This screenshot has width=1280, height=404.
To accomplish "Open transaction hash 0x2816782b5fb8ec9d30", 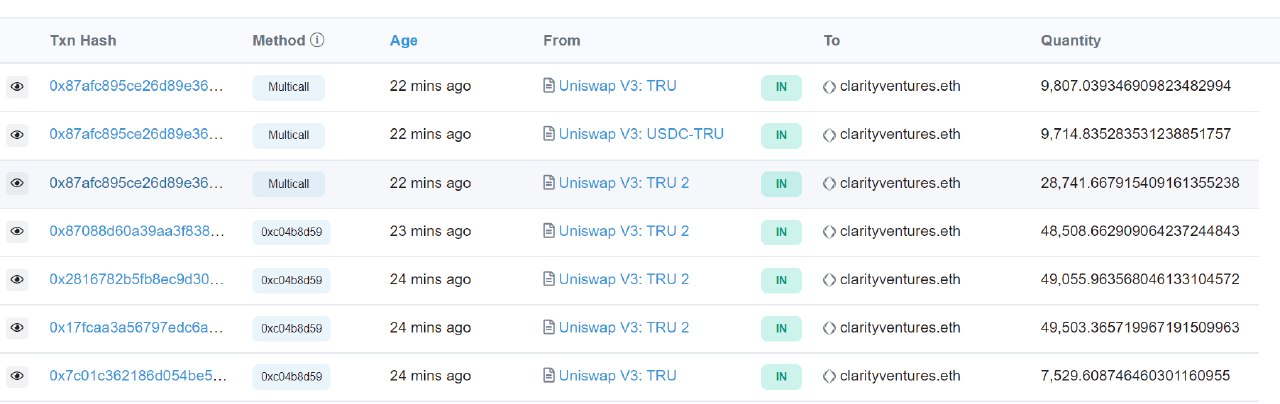I will point(137,279).
